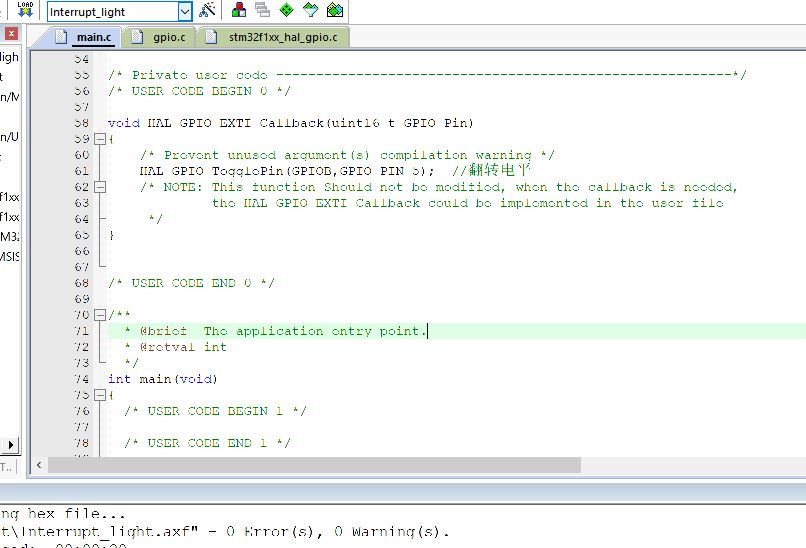
Task: Collapse the main function block at line 75
Action: coord(100,395)
